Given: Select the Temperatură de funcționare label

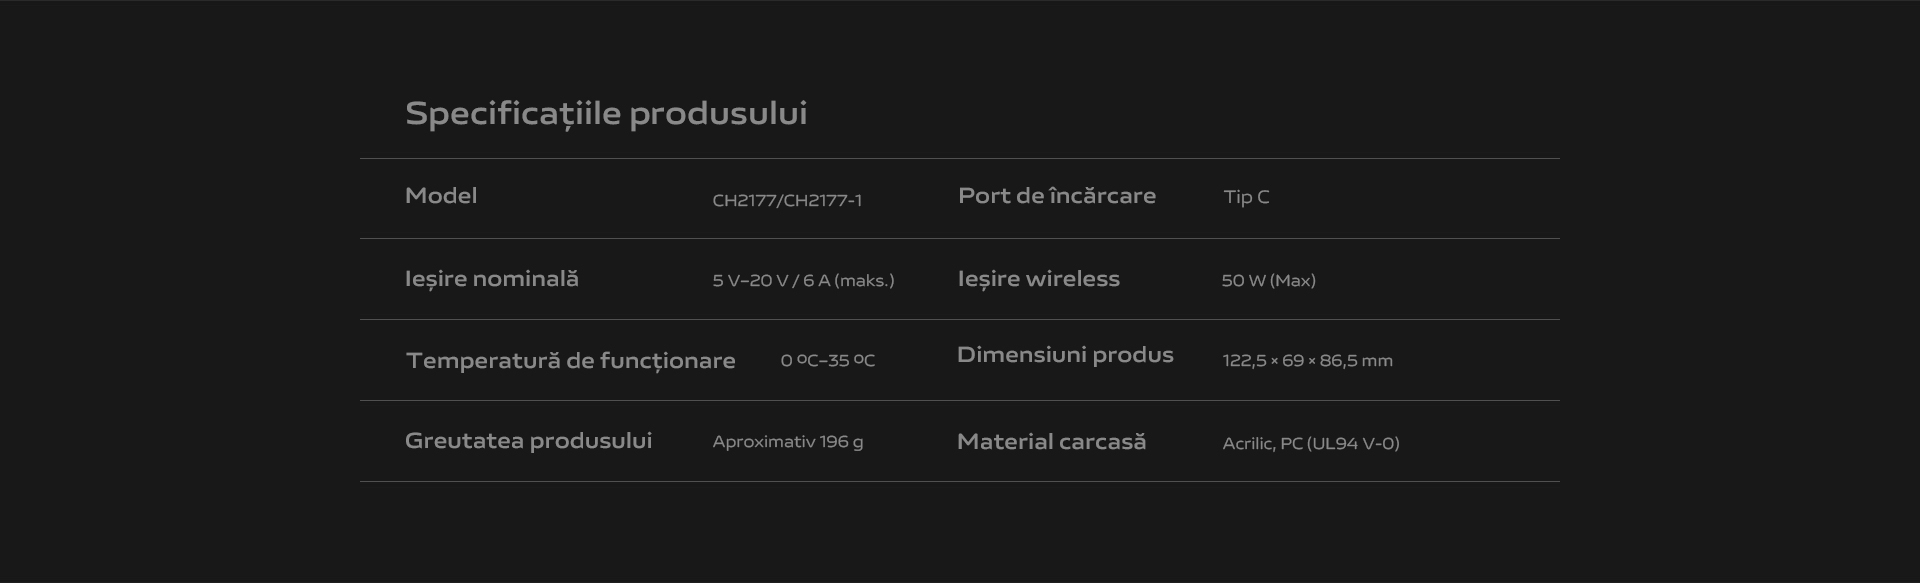Looking at the screenshot, I should (571, 361).
